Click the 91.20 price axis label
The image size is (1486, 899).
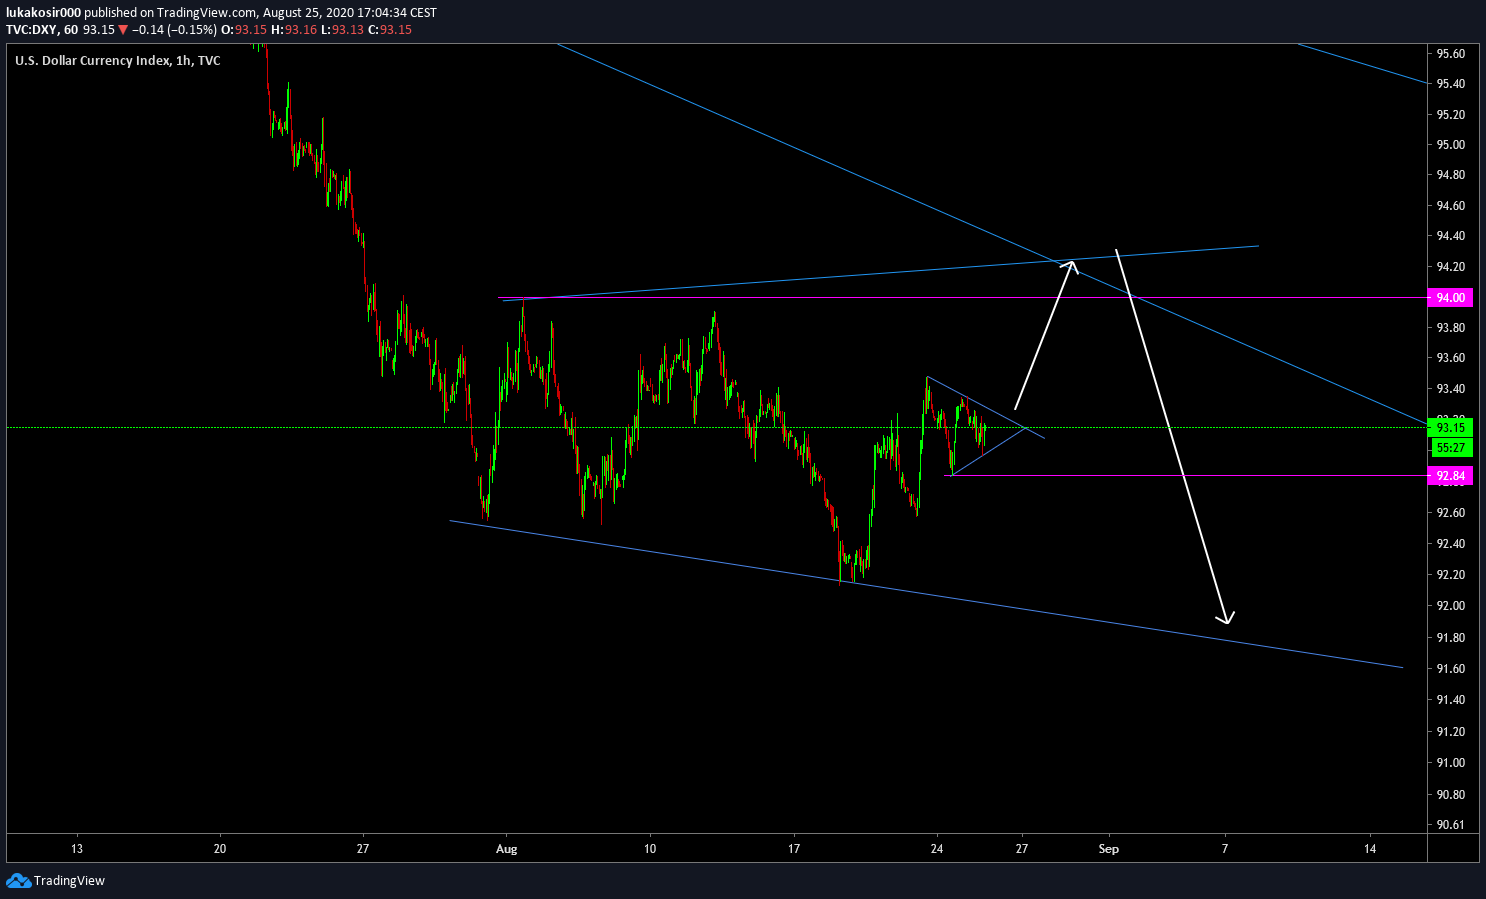point(1451,732)
